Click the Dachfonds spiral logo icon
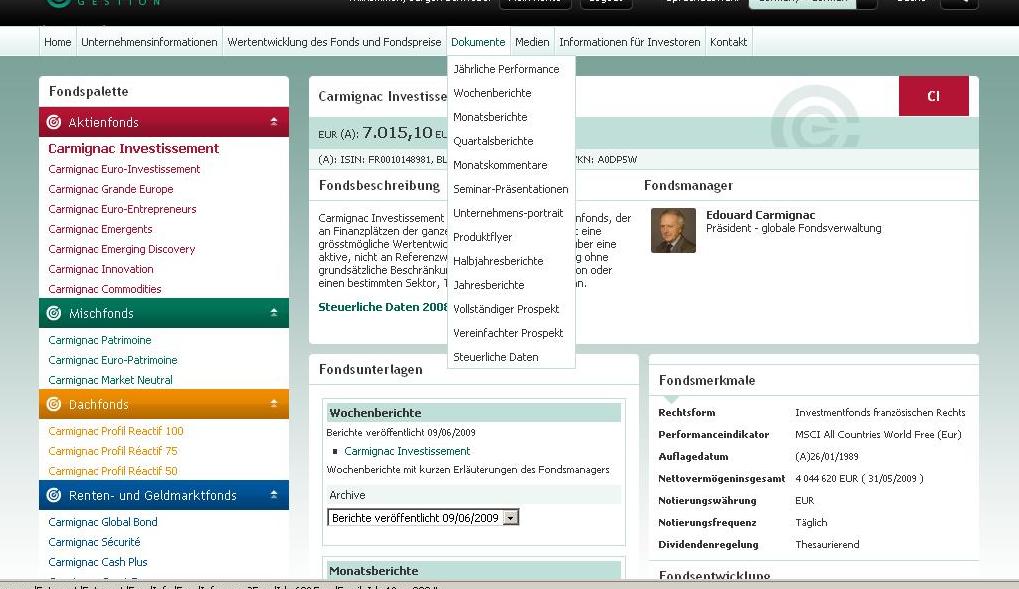1019x589 pixels. click(54, 404)
